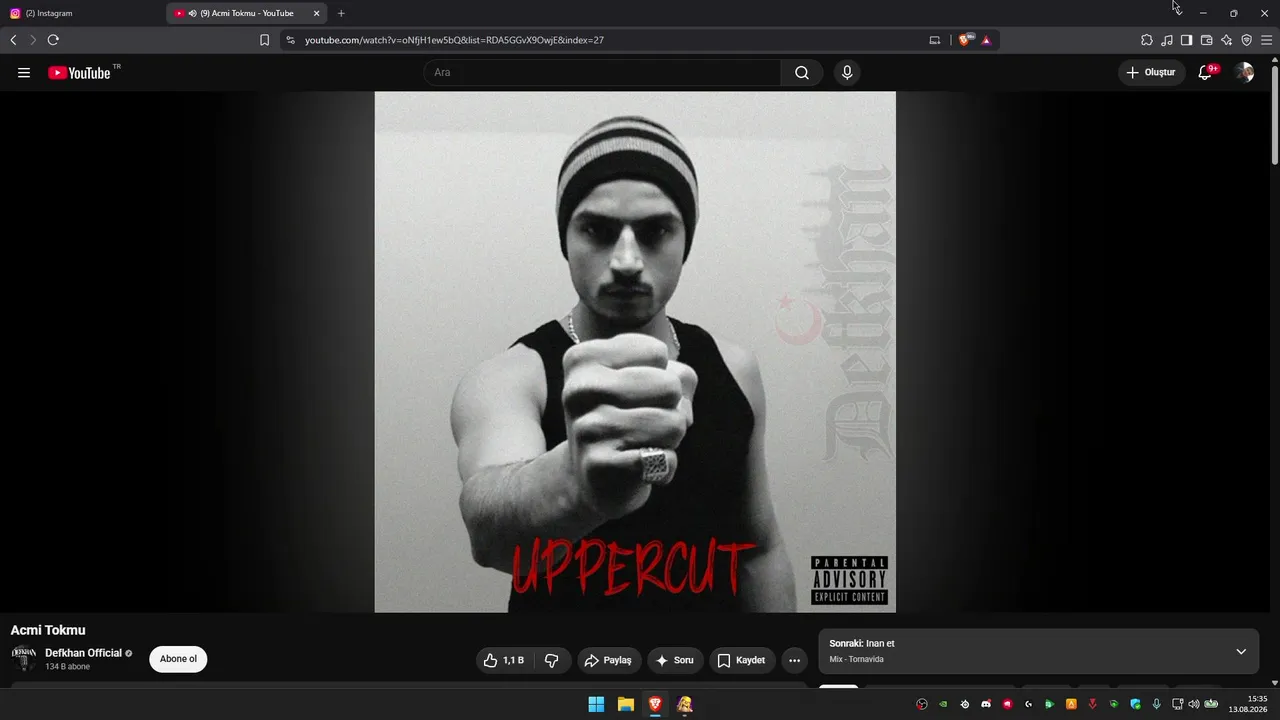1280x720 pixels.
Task: Select the Acmi Tokmu YouTube tab
Action: click(x=247, y=13)
